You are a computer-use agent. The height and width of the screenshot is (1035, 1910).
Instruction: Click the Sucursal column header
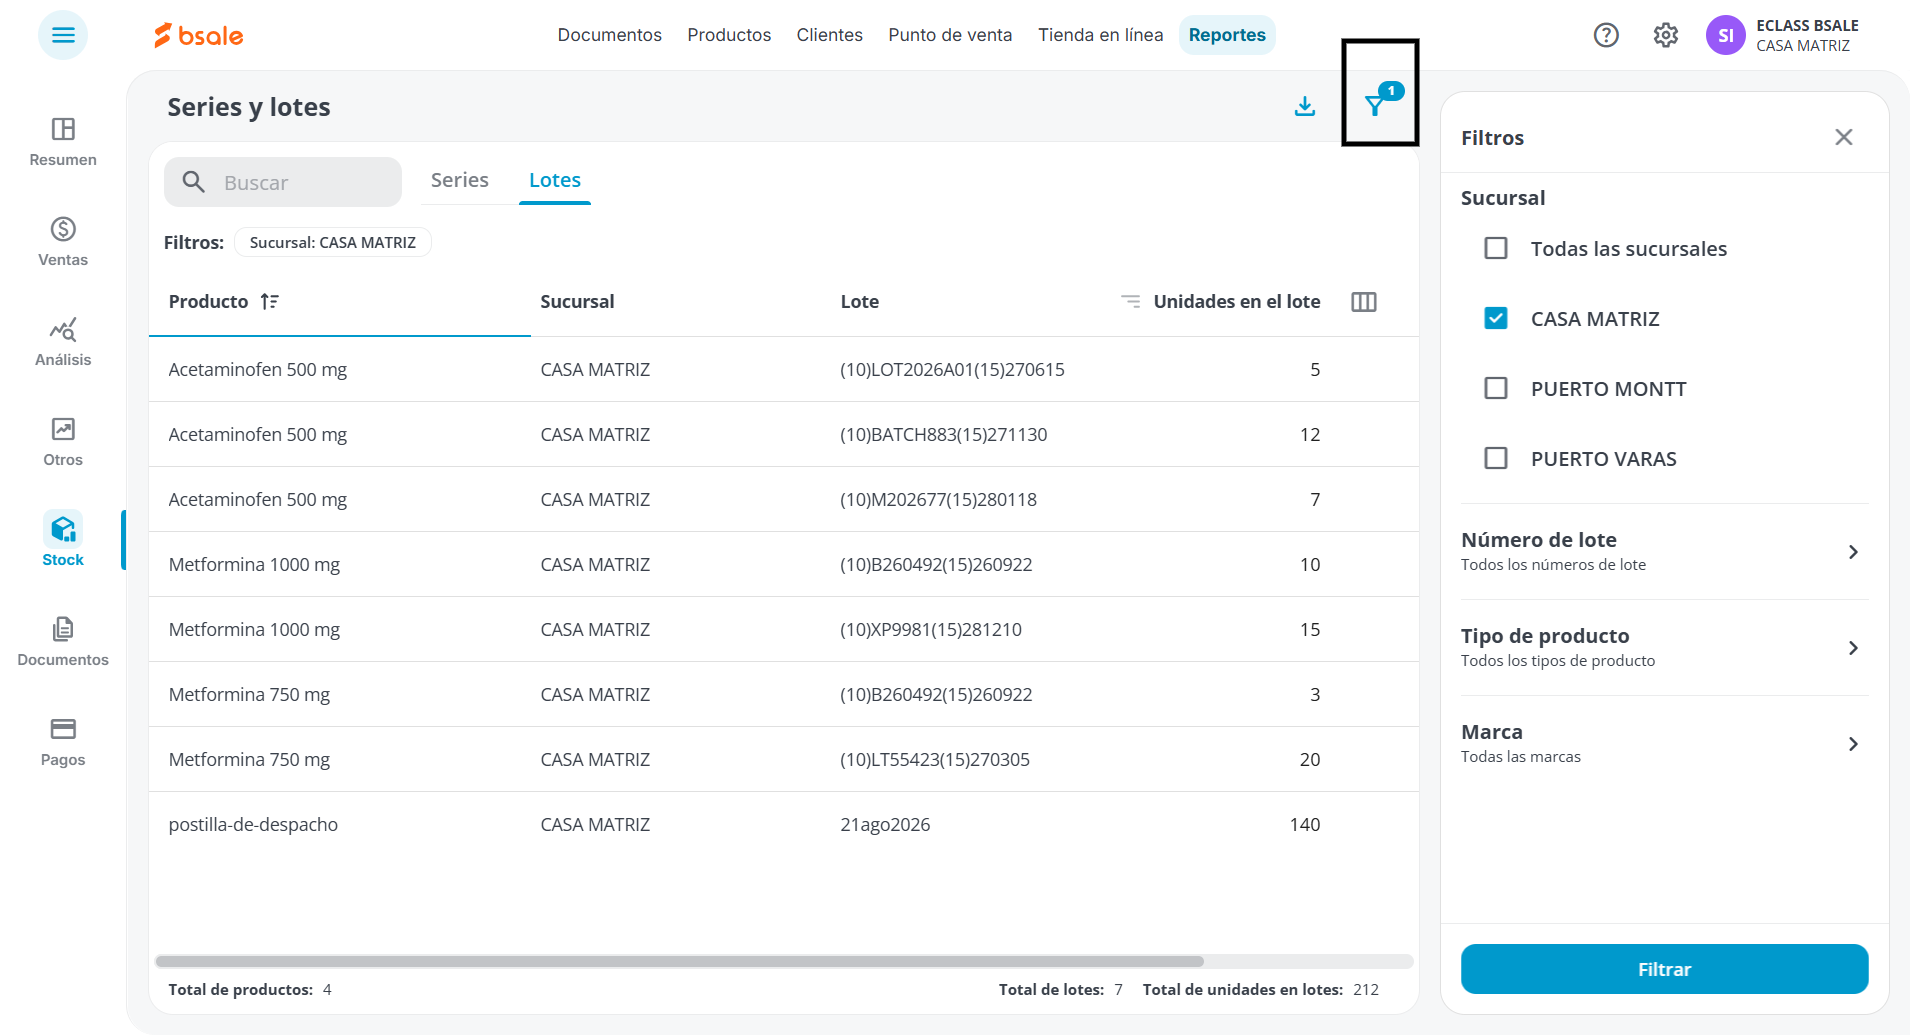pyautogui.click(x=577, y=302)
